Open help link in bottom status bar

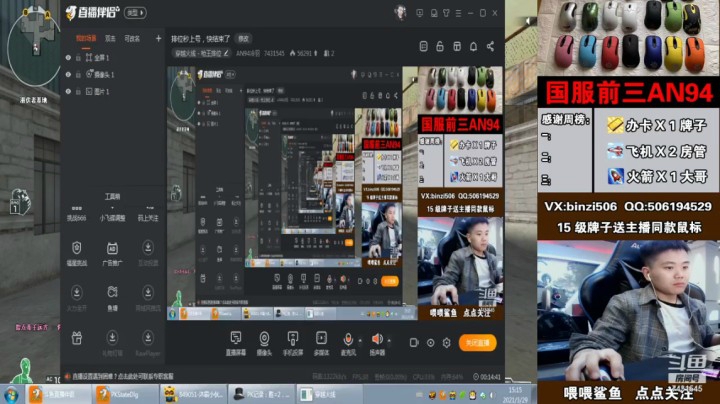[123, 376]
